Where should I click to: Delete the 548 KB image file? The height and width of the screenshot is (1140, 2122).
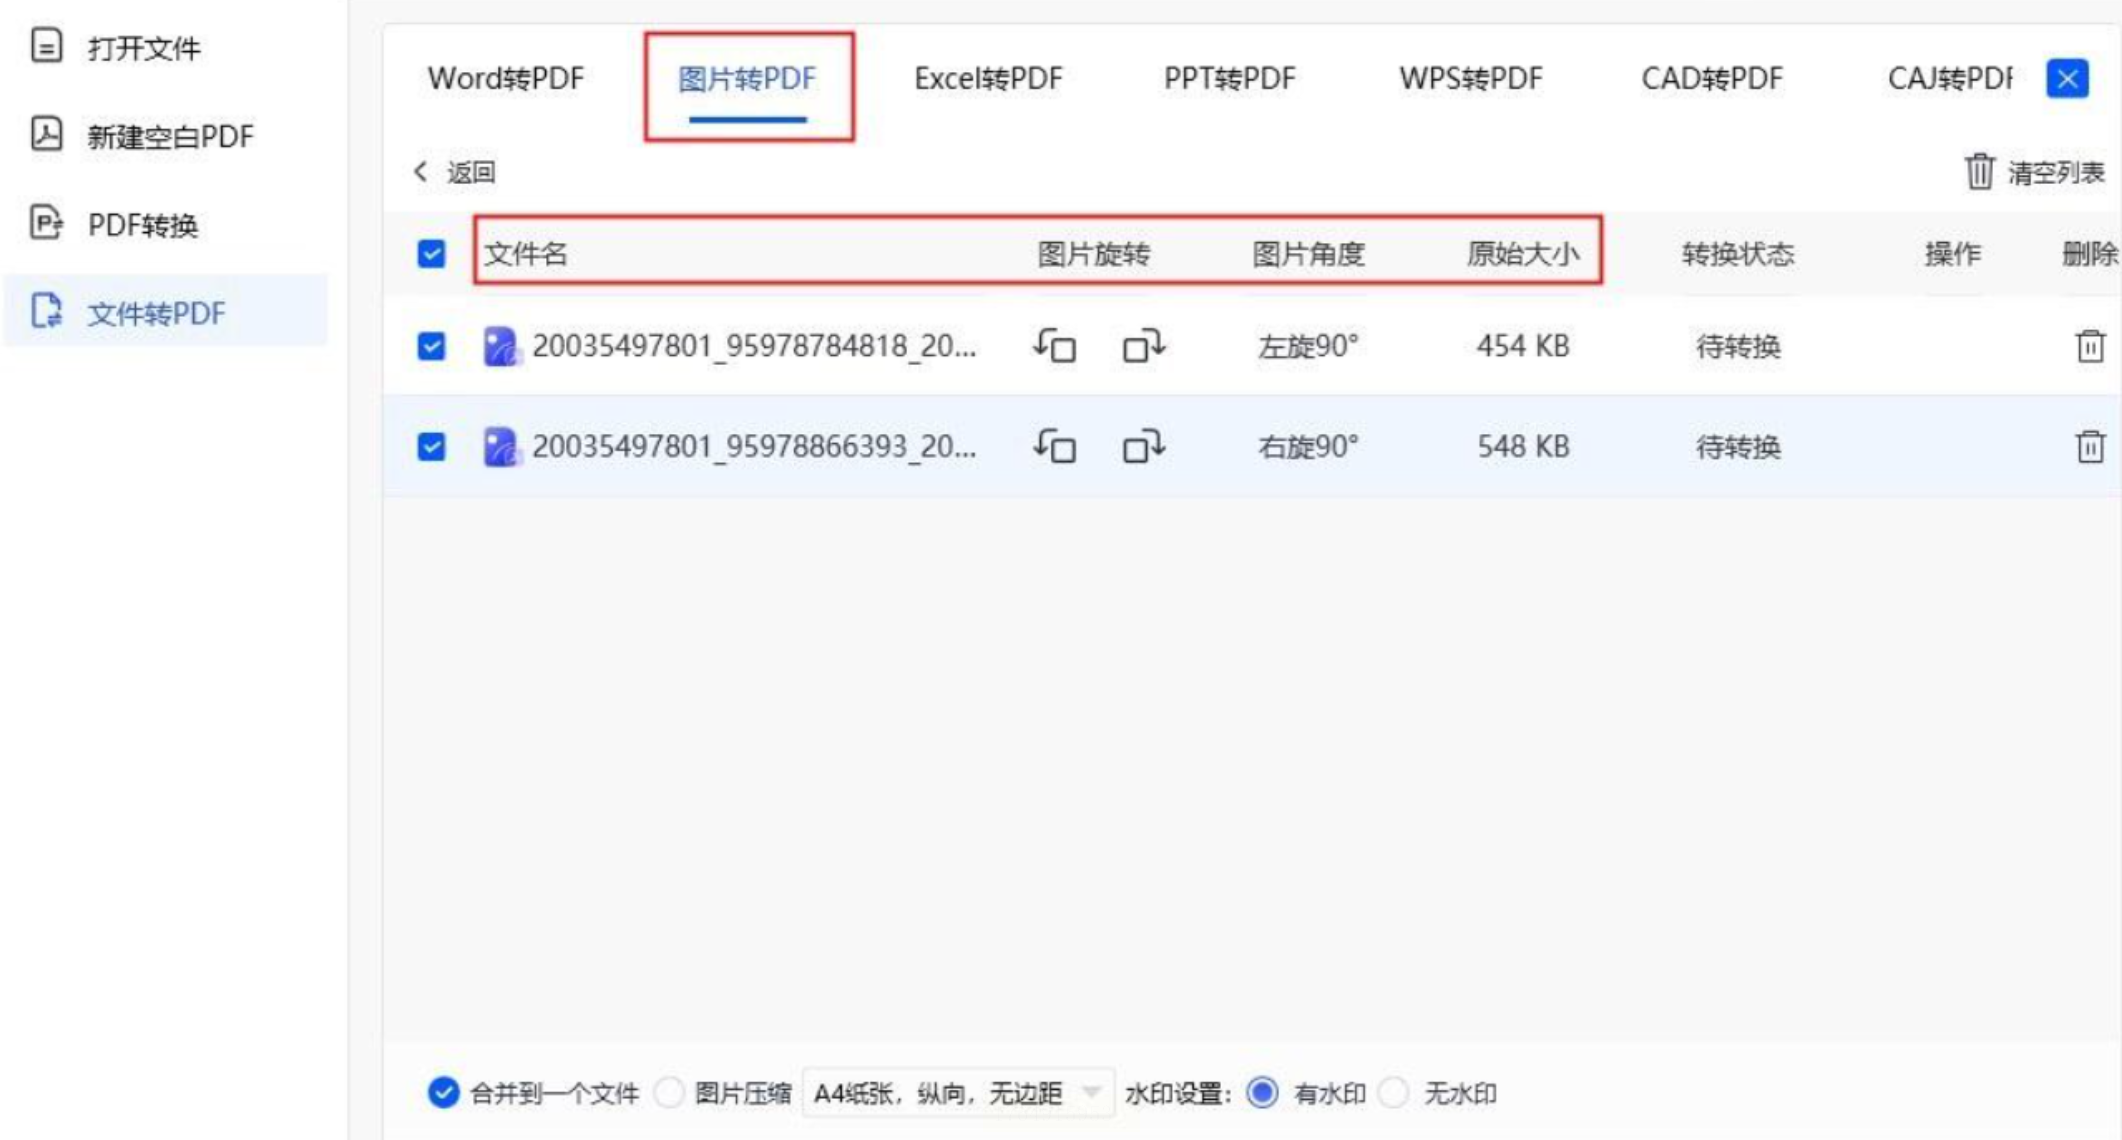tap(2089, 446)
